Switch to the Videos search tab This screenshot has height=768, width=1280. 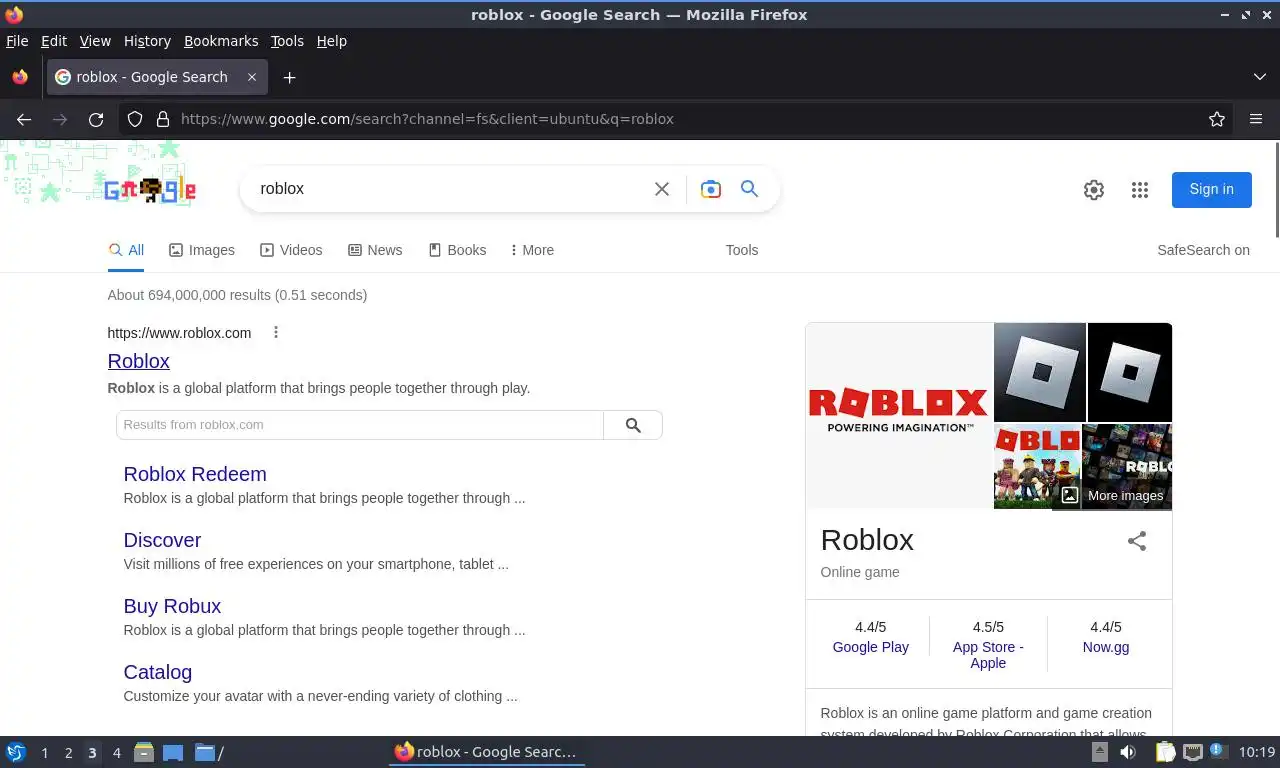coord(291,250)
